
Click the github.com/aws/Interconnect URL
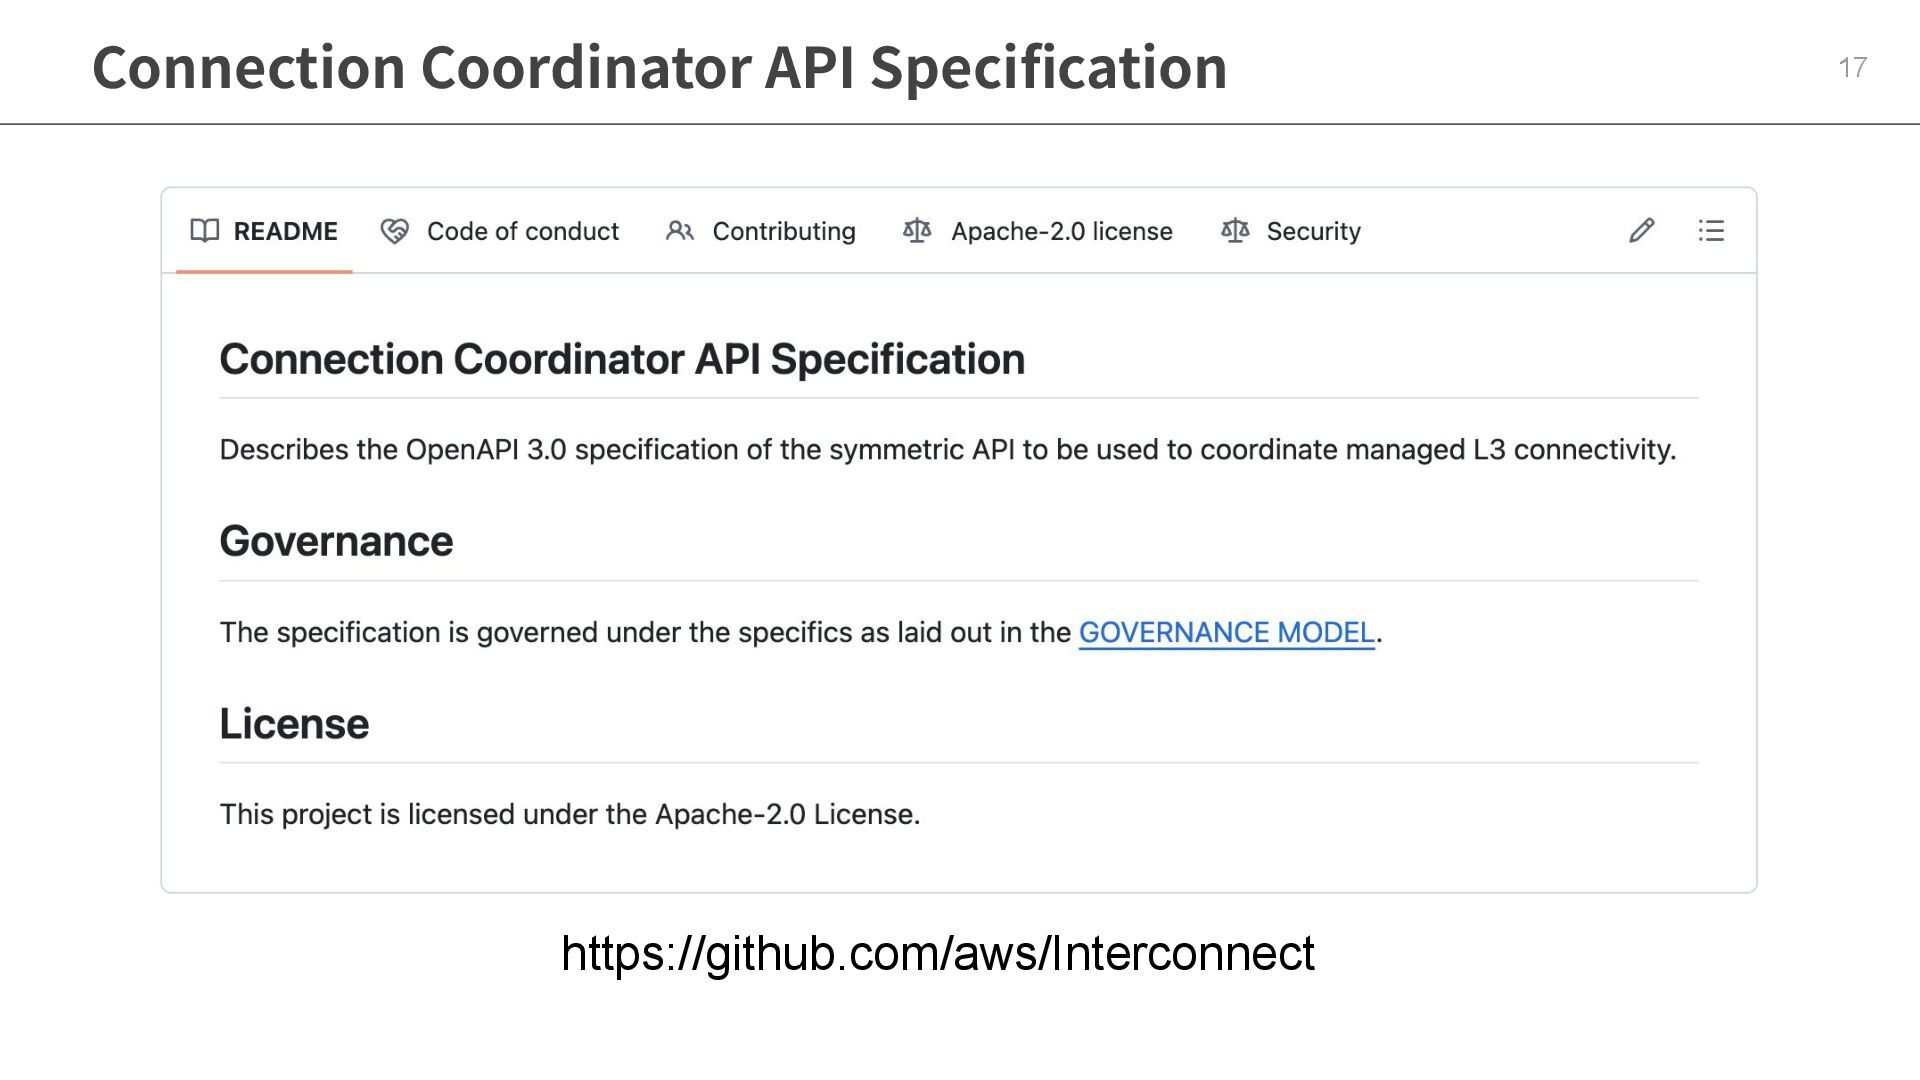pyautogui.click(x=937, y=953)
